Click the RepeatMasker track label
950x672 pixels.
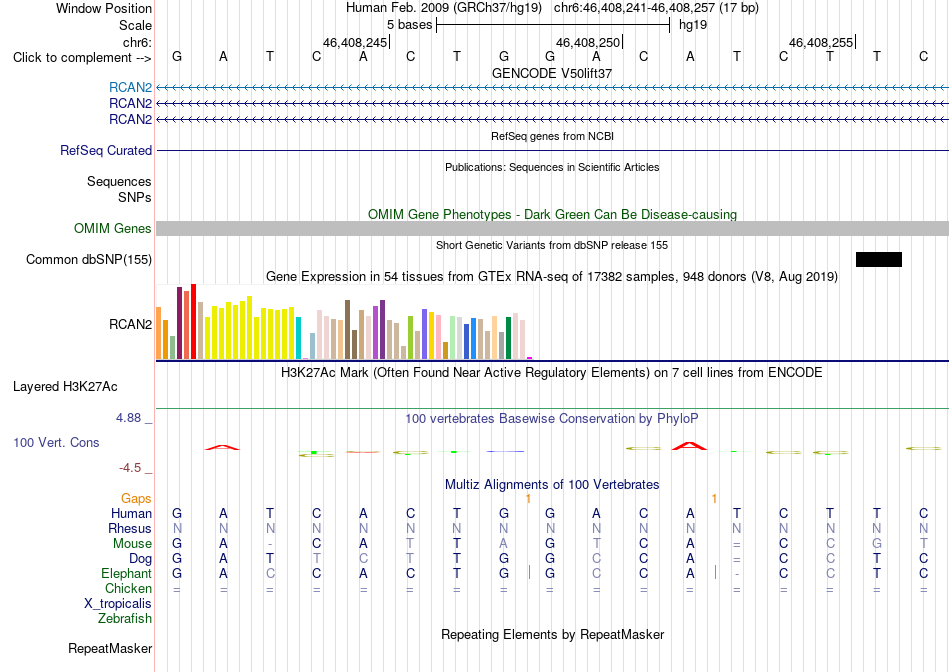tap(110, 648)
